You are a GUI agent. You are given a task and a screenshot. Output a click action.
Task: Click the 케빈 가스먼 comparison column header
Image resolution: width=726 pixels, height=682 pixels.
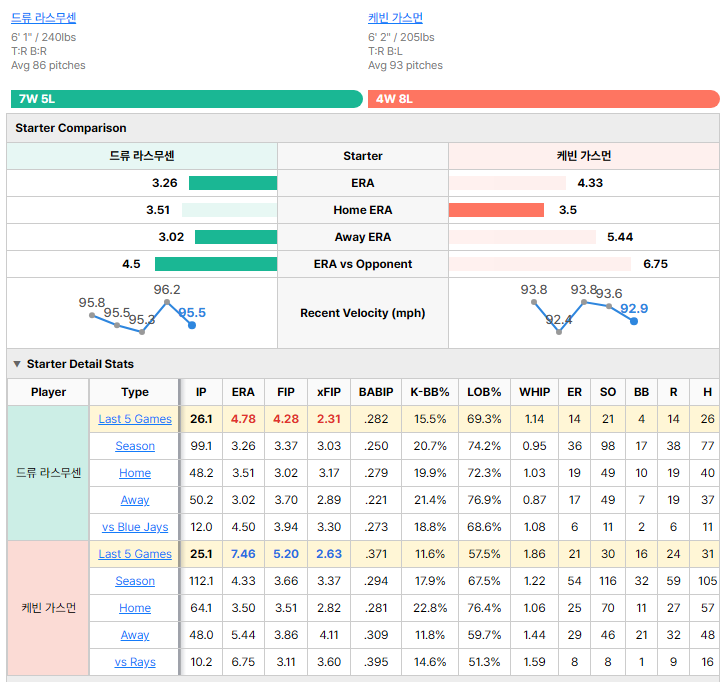coord(584,156)
